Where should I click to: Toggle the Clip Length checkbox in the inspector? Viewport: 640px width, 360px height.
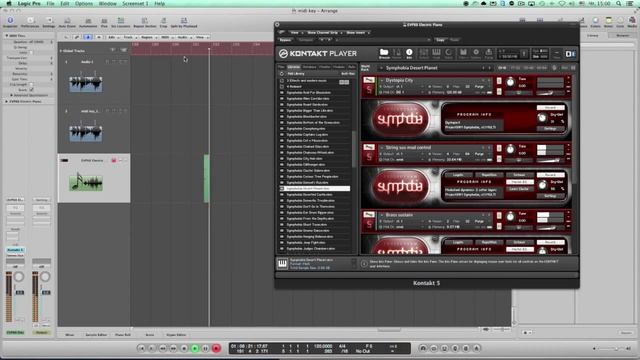31,84
